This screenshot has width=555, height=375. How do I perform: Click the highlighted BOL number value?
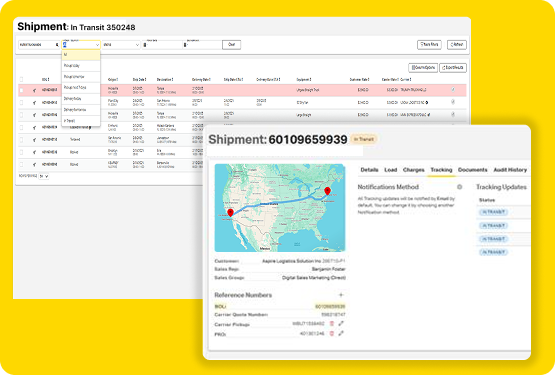tap(330, 306)
